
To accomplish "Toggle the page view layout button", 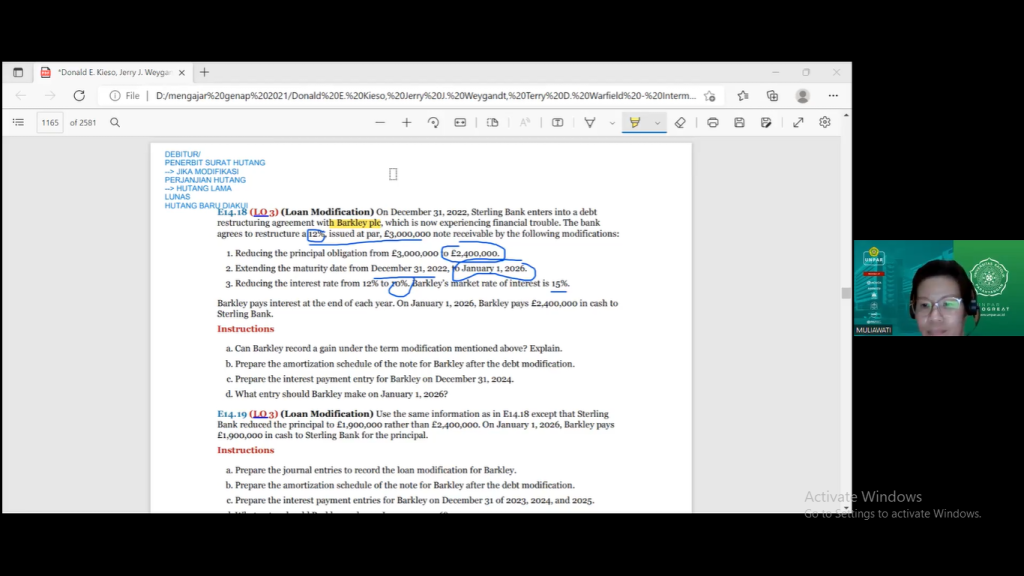I will pyautogui.click(x=493, y=122).
